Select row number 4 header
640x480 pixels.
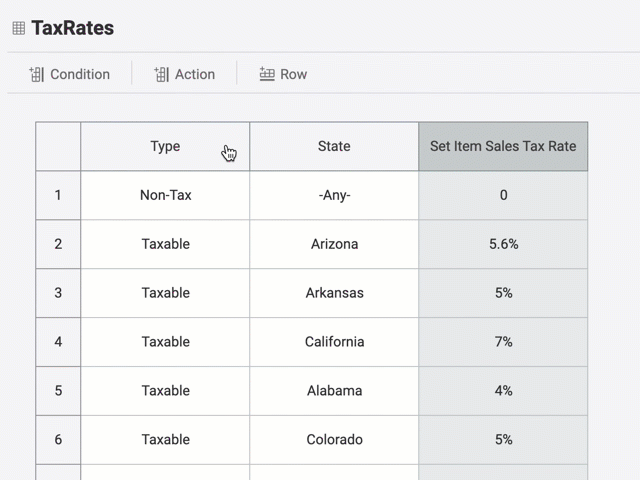coord(58,342)
